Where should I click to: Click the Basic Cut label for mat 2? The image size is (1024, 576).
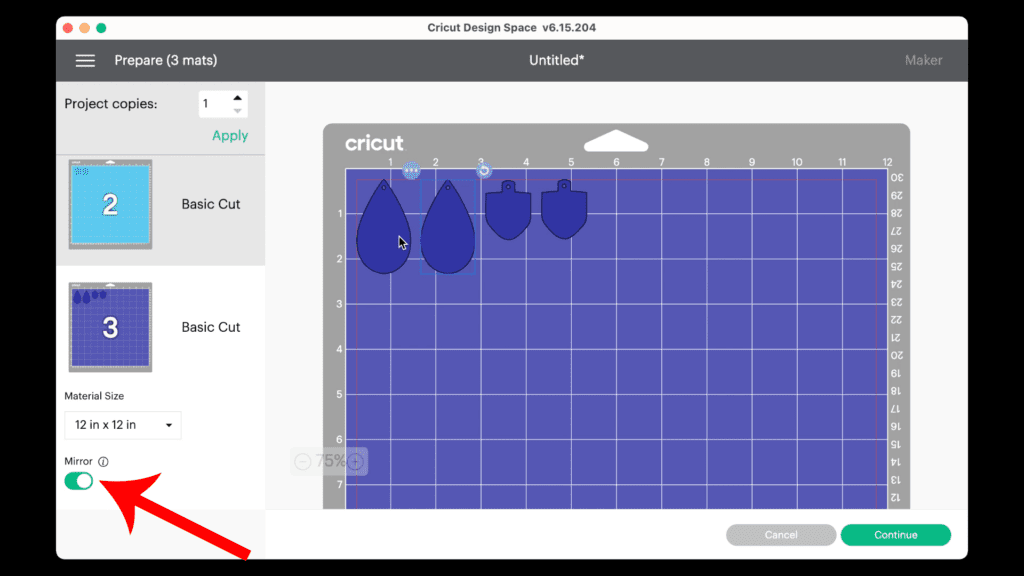tap(211, 204)
